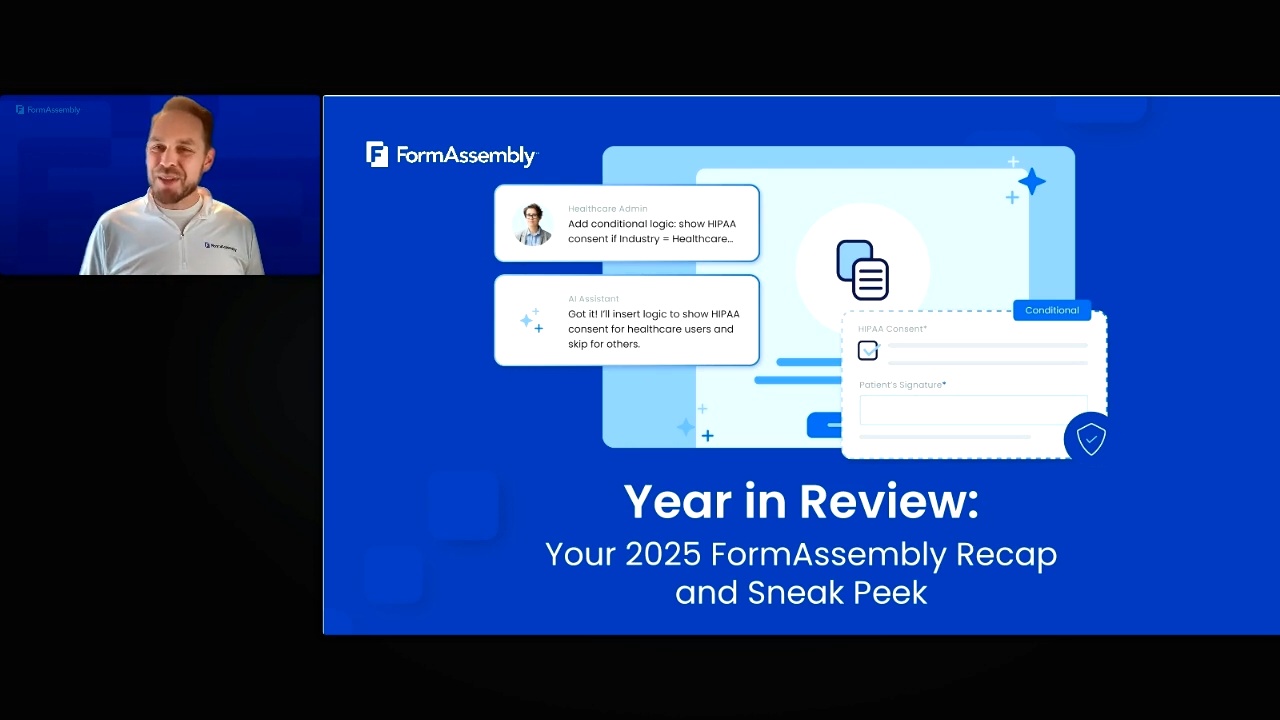Select the blue Conditional tag
Screen dimensions: 1280x720
[1051, 310]
